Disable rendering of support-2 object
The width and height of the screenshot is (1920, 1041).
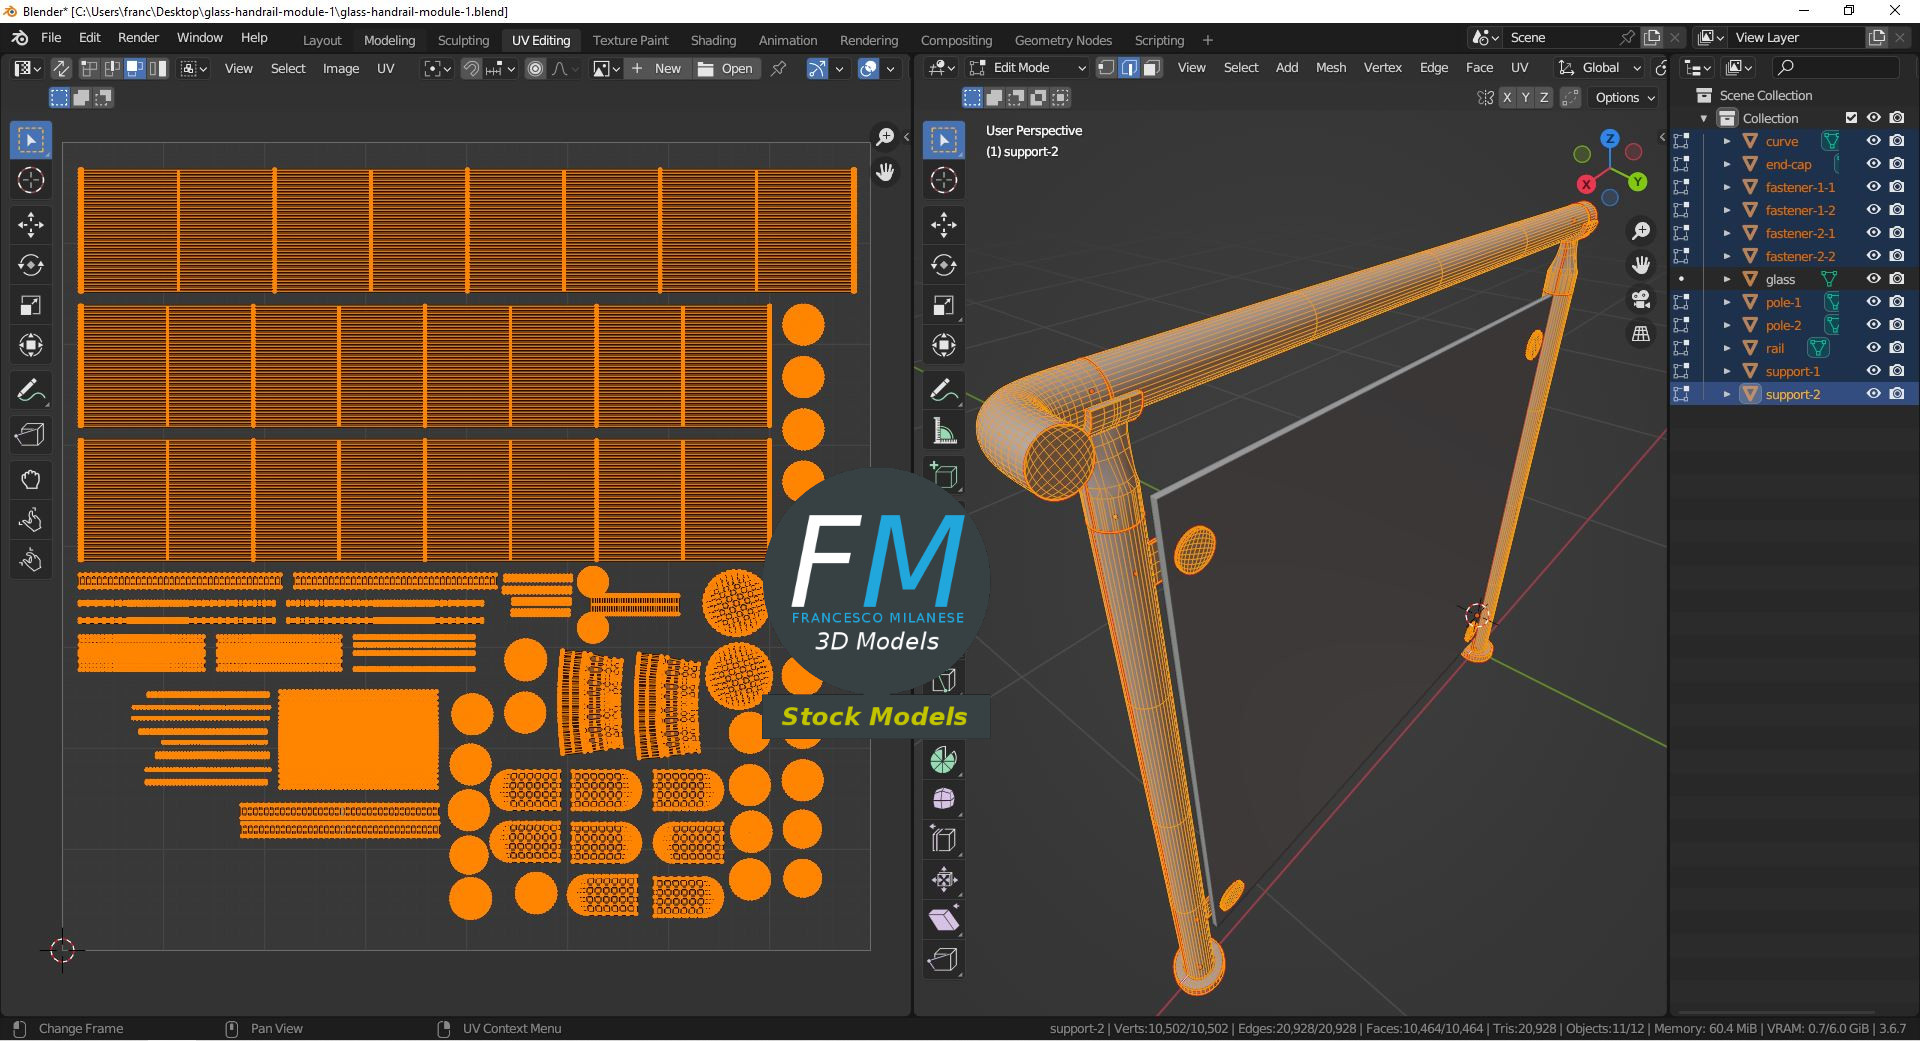click(1897, 394)
